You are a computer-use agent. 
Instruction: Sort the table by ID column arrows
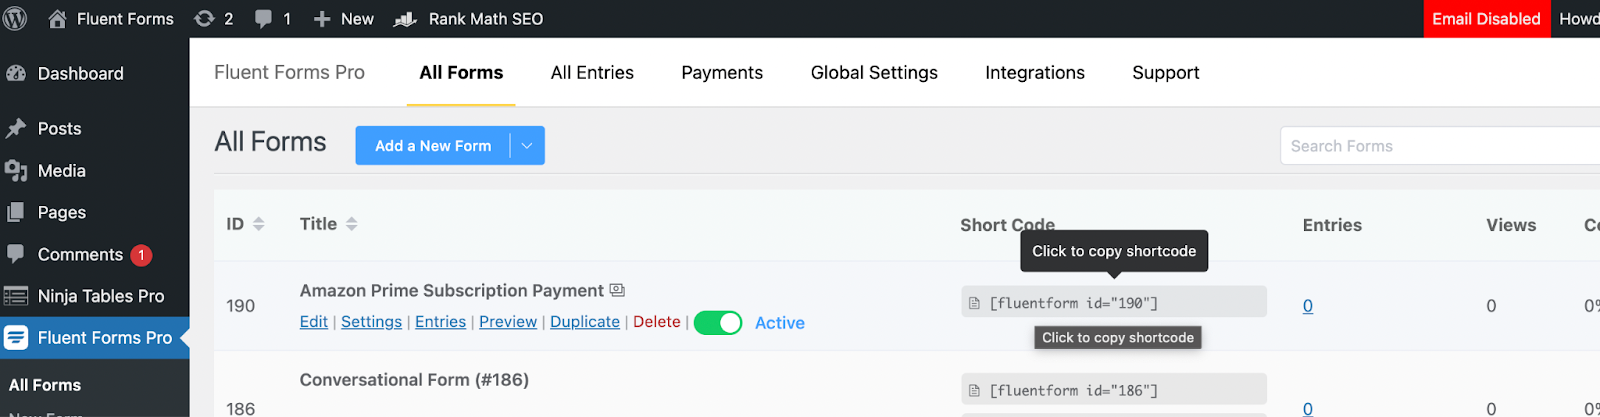[258, 224]
